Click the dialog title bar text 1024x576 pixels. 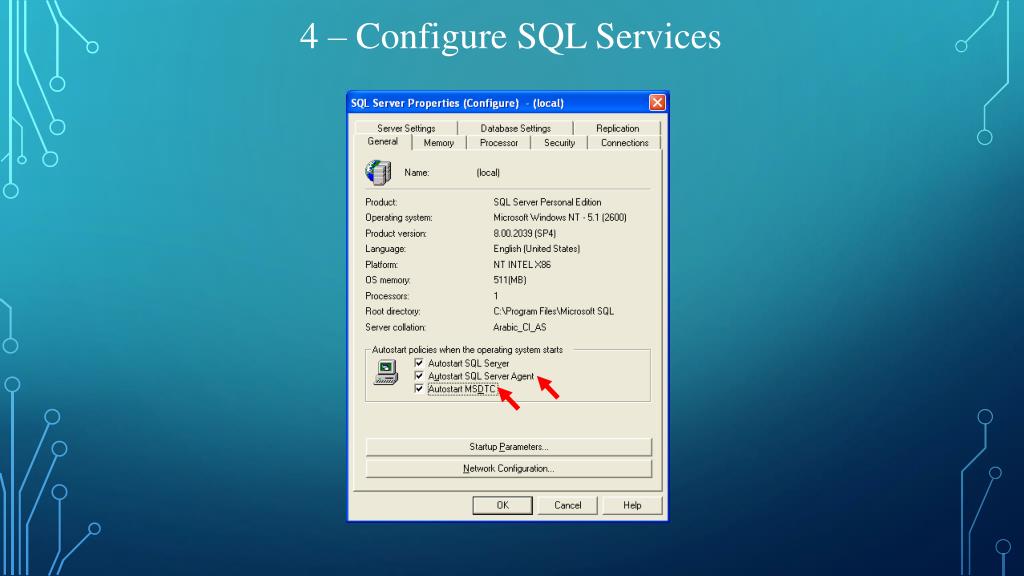pos(457,103)
